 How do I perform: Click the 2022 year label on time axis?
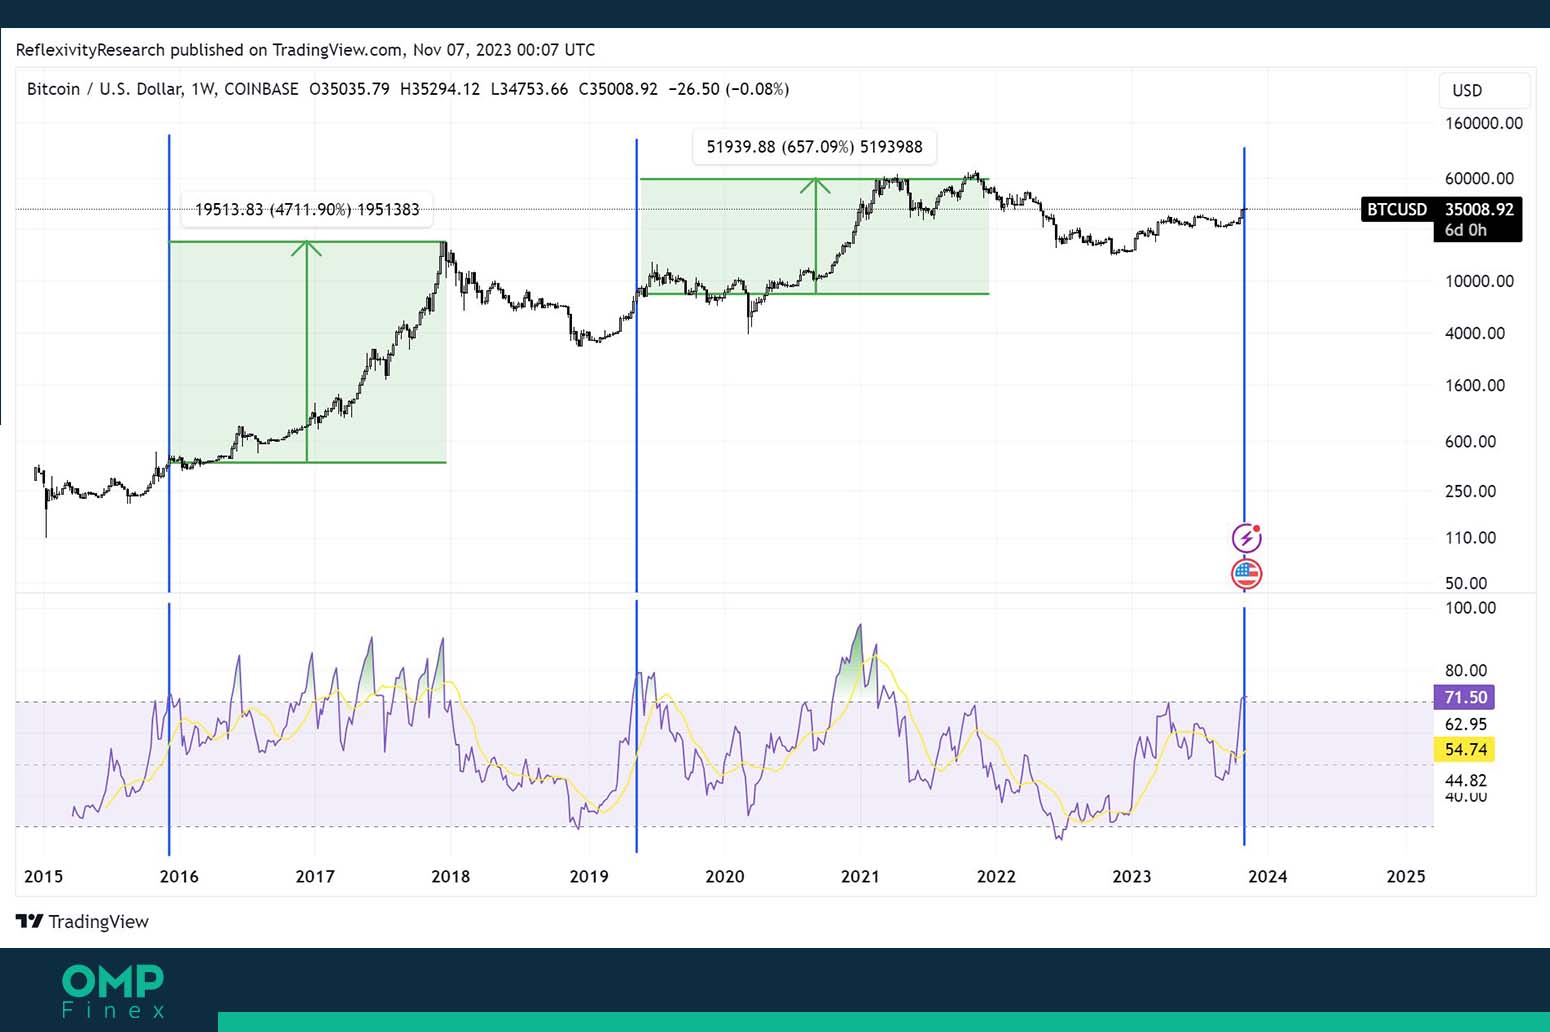point(996,876)
